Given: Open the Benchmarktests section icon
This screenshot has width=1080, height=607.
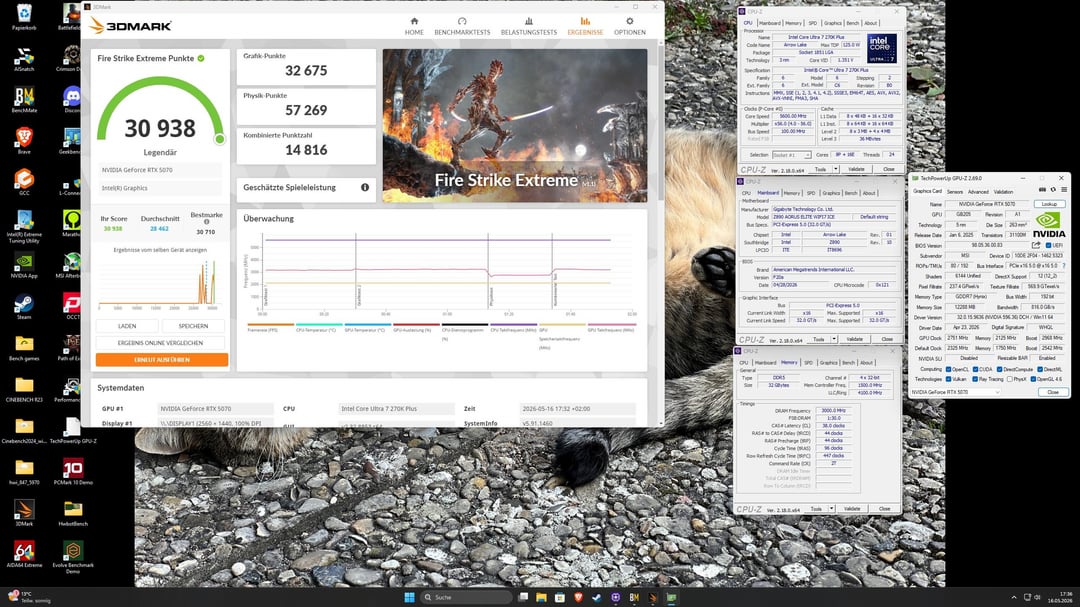Looking at the screenshot, I should click(x=462, y=21).
